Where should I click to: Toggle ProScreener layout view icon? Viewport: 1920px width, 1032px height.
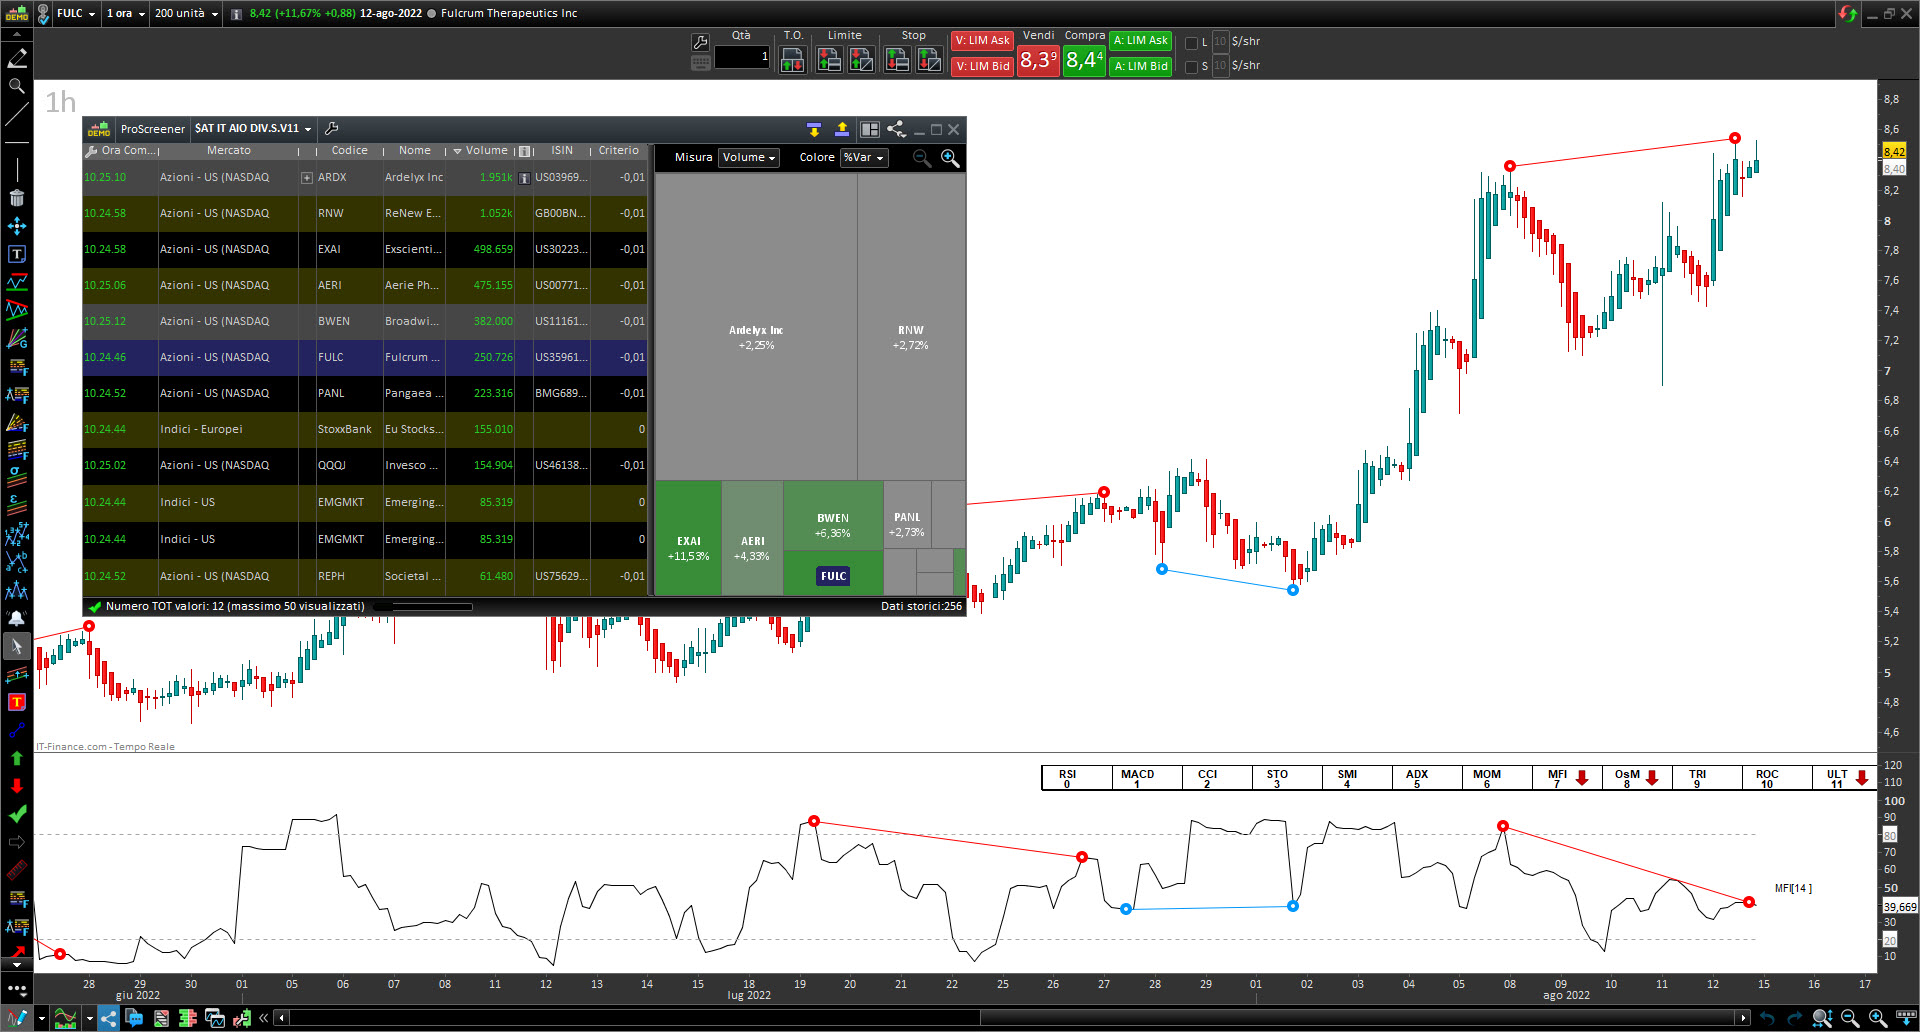(870, 129)
